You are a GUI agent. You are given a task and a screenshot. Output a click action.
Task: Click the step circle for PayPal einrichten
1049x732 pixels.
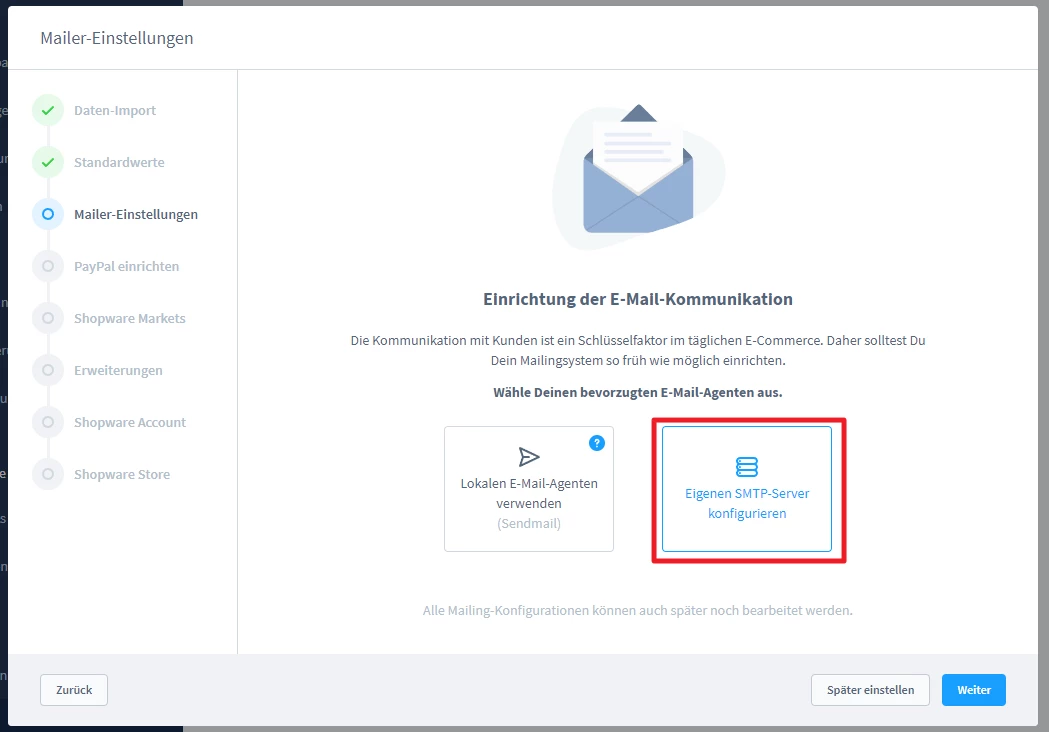[47, 266]
